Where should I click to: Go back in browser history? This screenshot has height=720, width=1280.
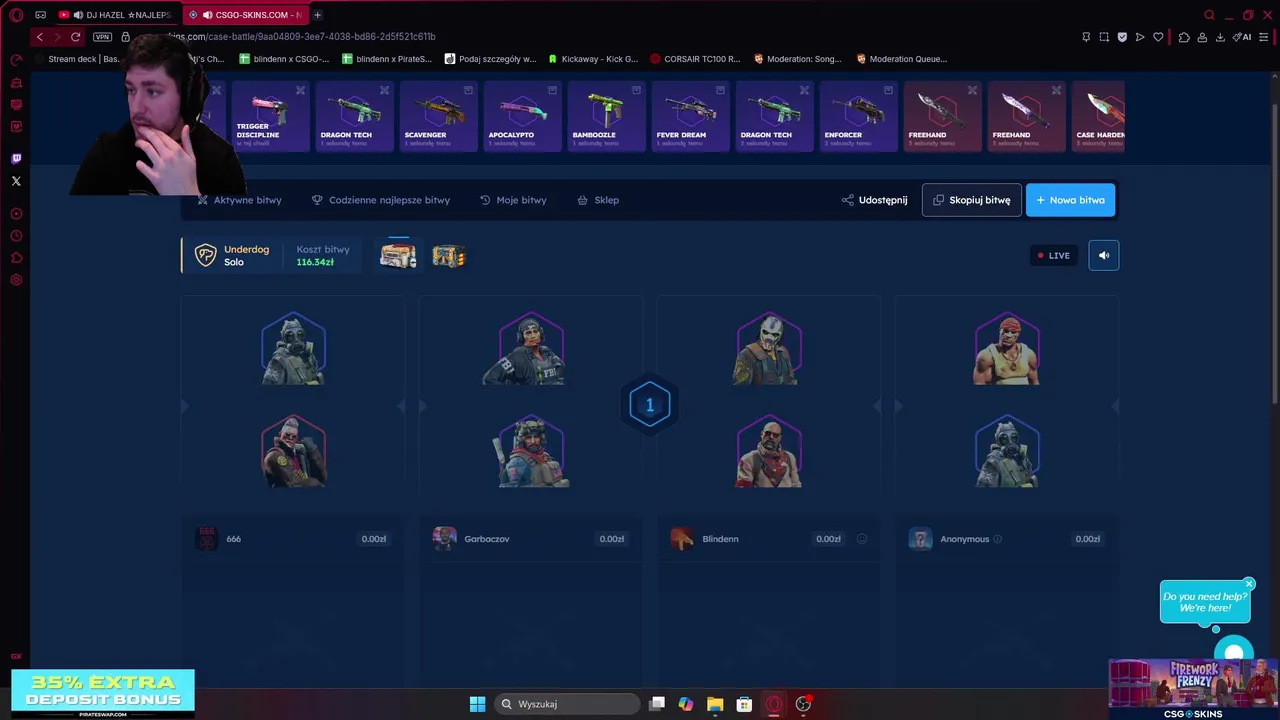tap(39, 37)
